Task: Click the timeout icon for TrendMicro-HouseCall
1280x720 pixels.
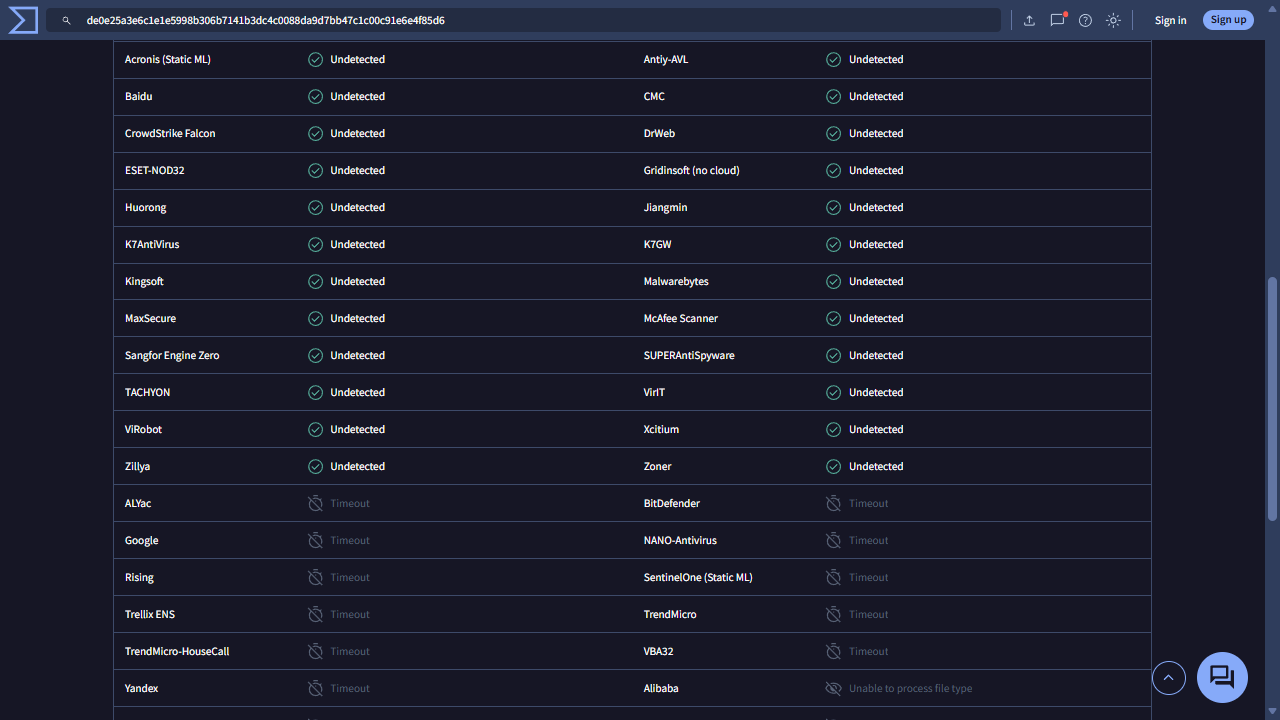Action: 315,652
